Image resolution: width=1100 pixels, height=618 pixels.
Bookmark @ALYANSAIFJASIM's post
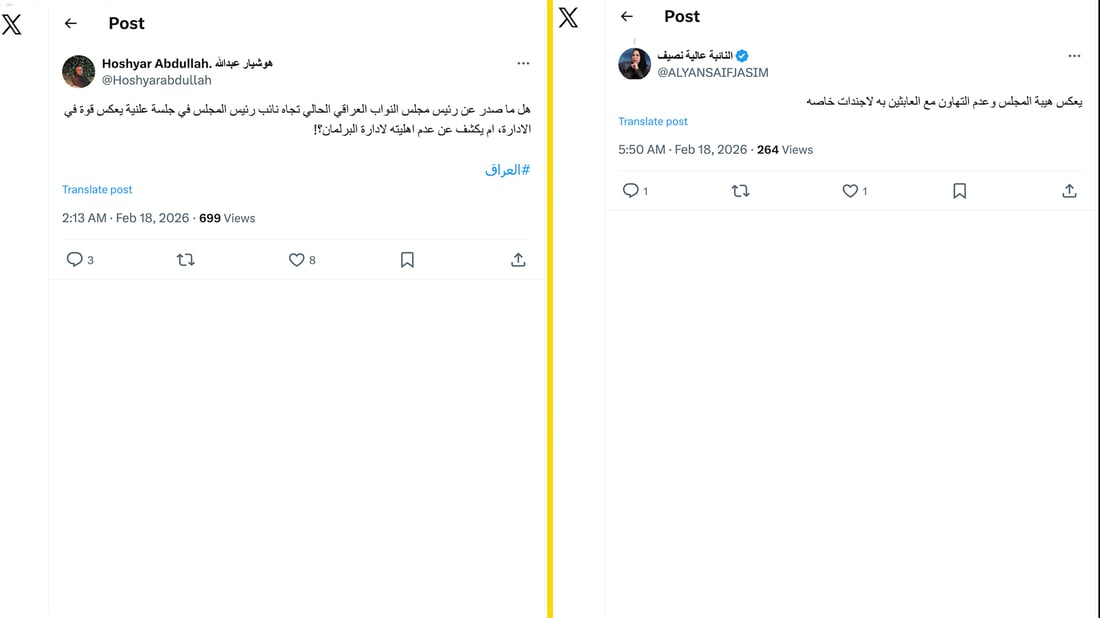pyautogui.click(x=959, y=190)
